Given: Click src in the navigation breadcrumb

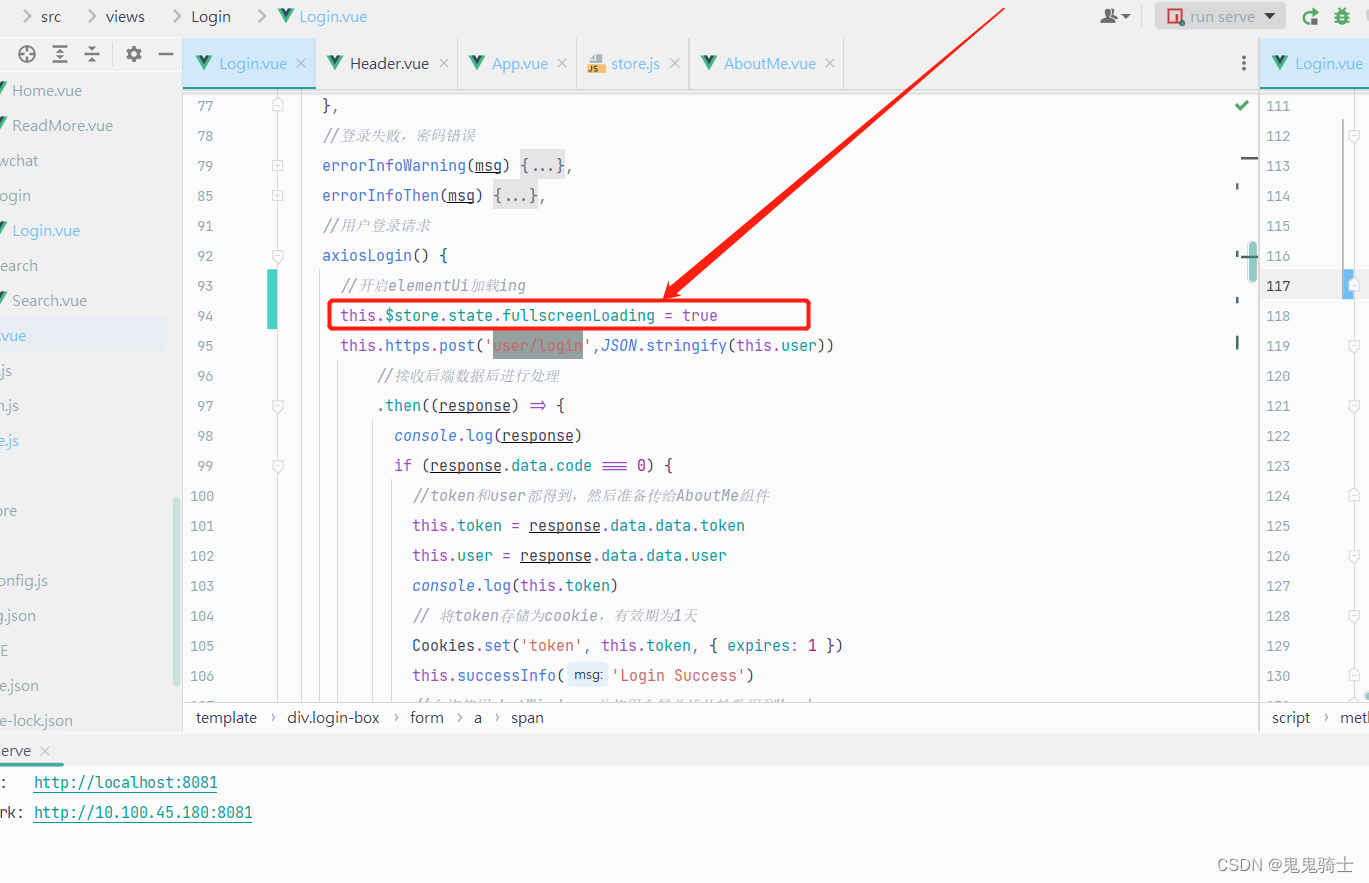Looking at the screenshot, I should point(51,16).
